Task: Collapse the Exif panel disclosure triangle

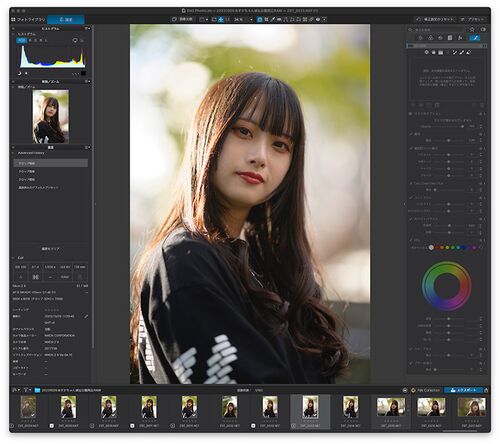Action: tap(13, 258)
